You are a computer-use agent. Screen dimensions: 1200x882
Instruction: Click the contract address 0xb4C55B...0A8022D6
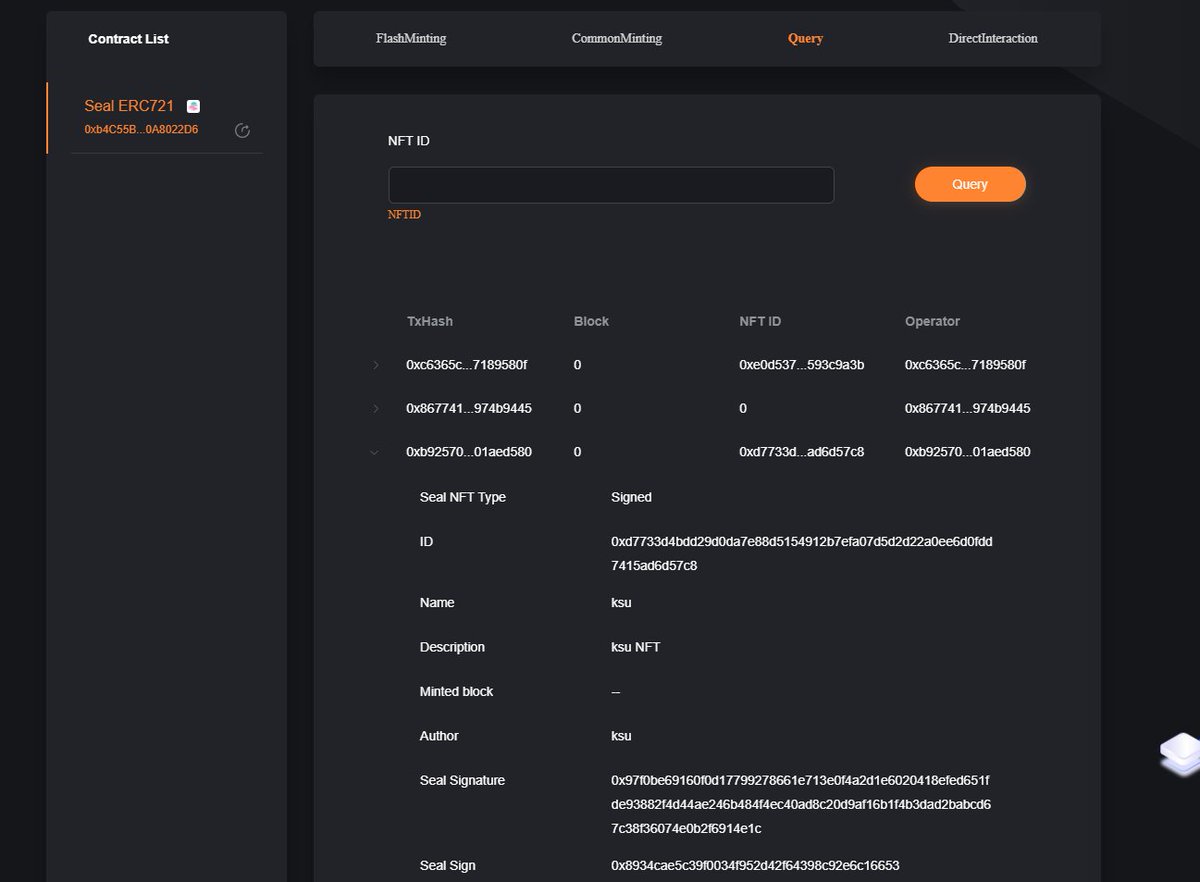[141, 130]
